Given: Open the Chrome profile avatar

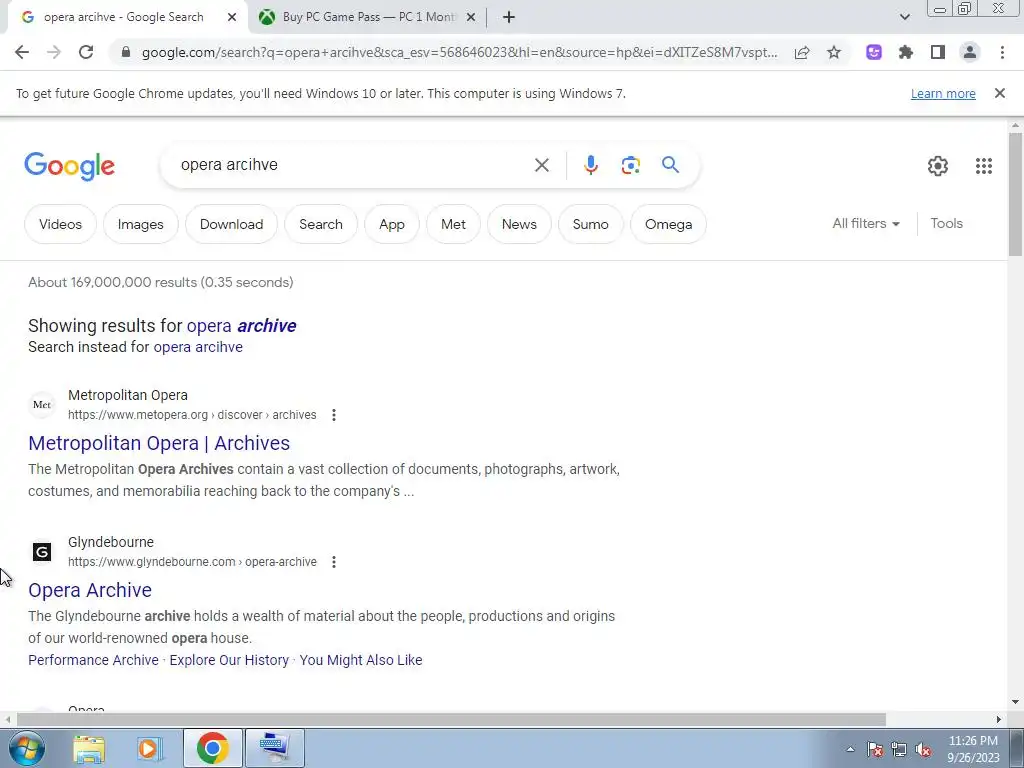Looking at the screenshot, I should 970,52.
